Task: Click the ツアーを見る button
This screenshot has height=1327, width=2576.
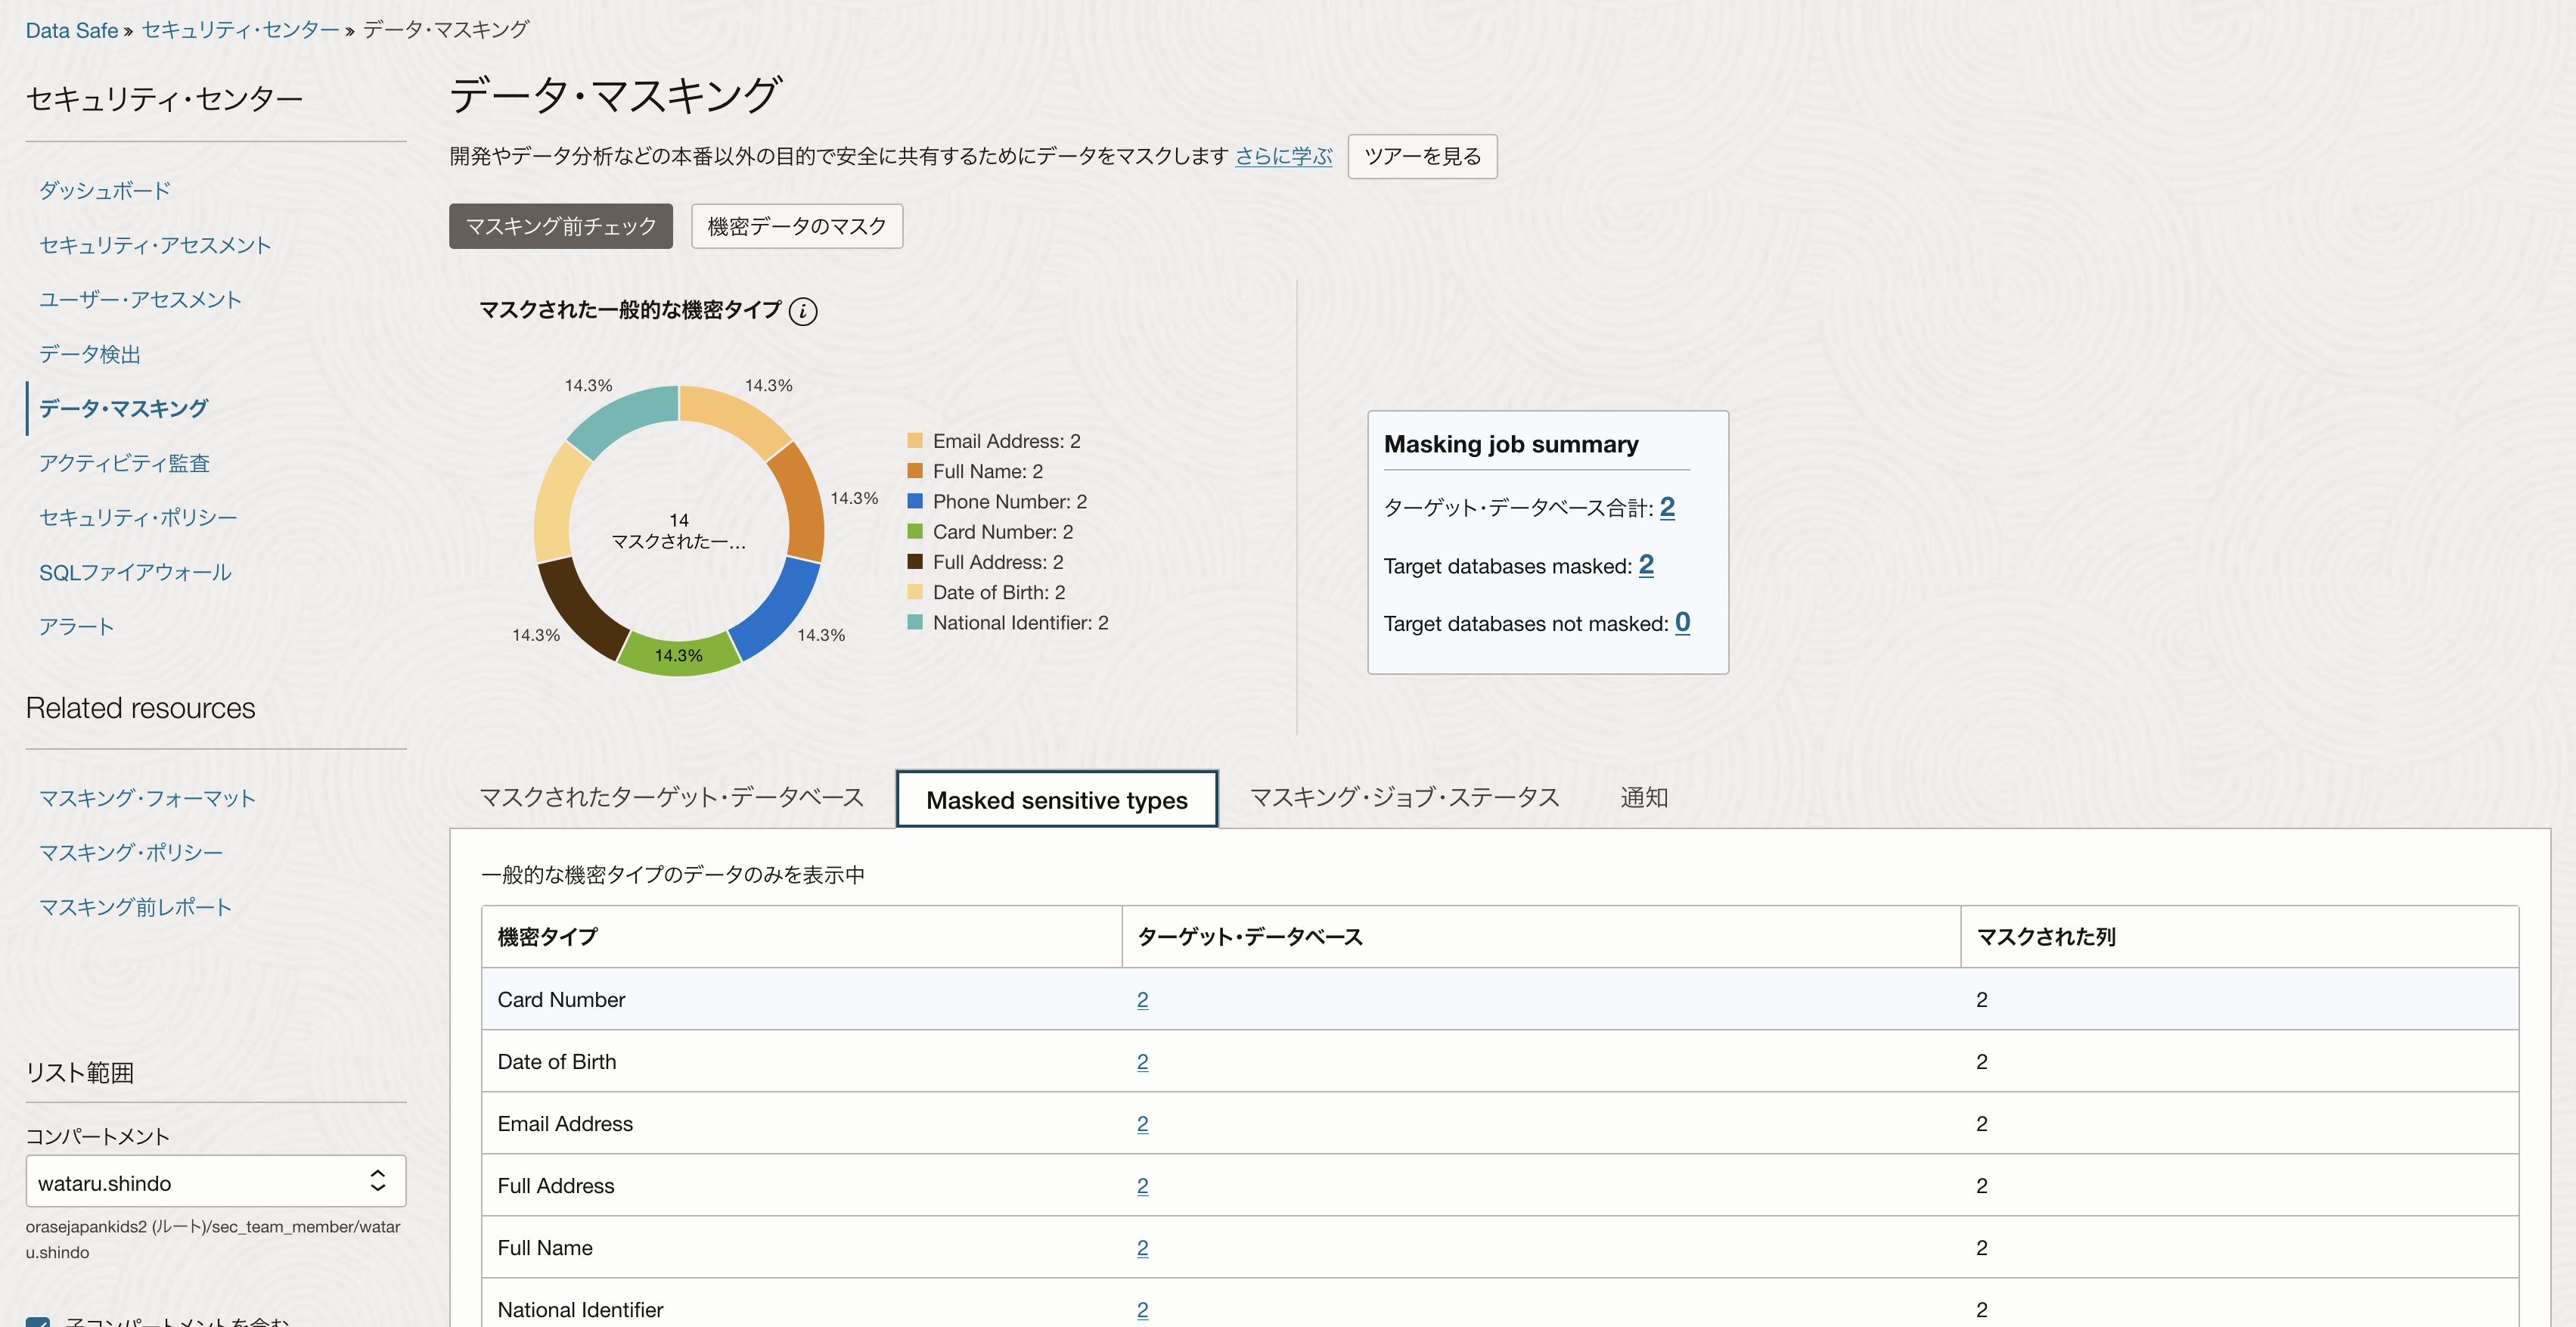Action: tap(1421, 156)
